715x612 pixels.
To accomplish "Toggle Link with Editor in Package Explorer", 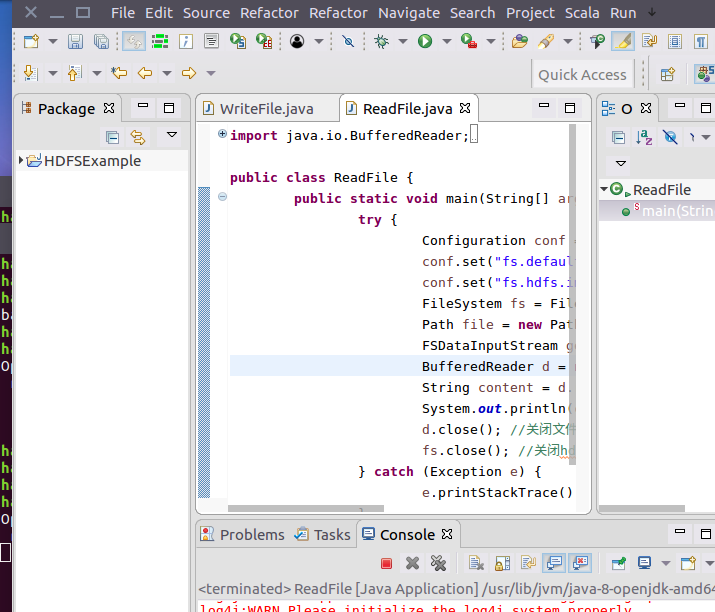I will pos(138,137).
